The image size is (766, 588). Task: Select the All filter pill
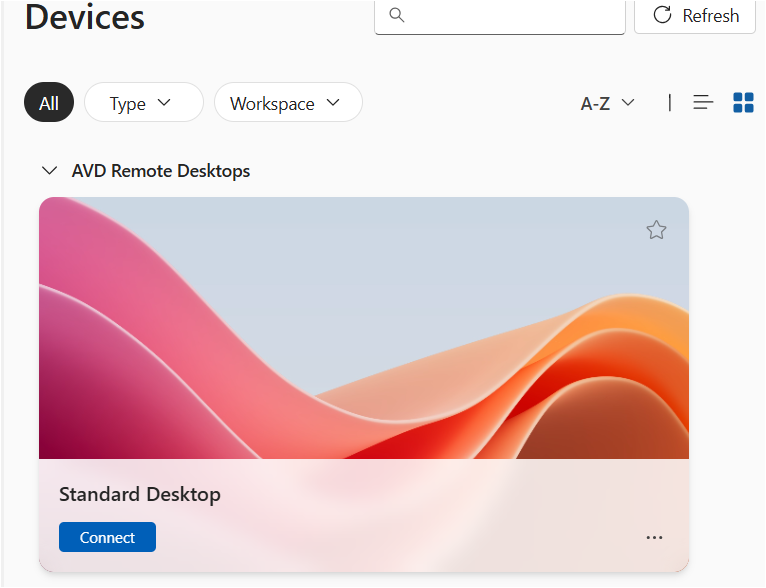click(49, 103)
